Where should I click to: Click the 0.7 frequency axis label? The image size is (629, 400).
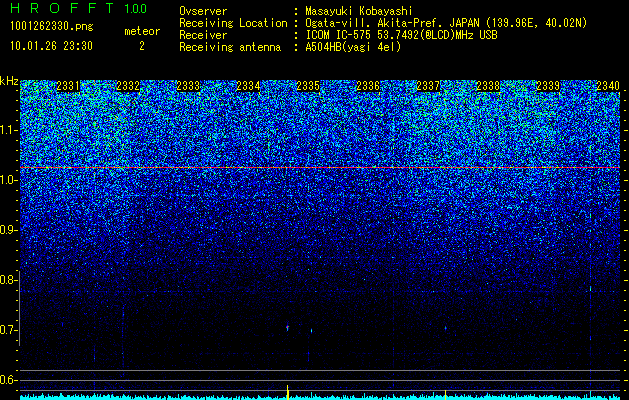[8, 330]
